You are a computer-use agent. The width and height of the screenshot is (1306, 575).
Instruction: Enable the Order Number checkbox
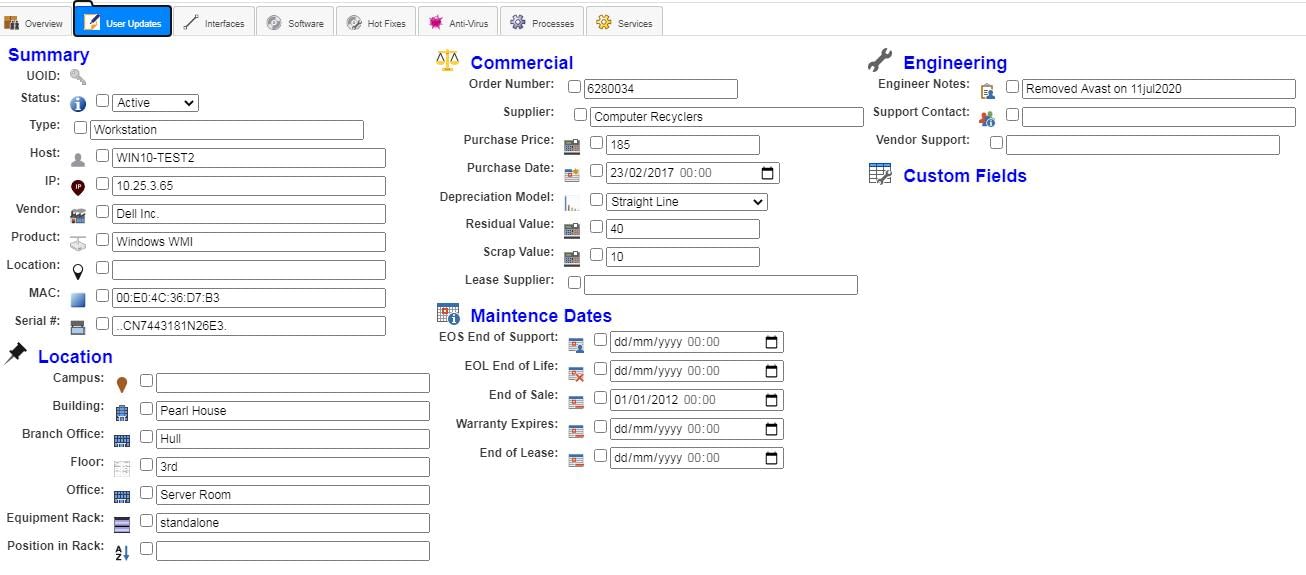575,87
